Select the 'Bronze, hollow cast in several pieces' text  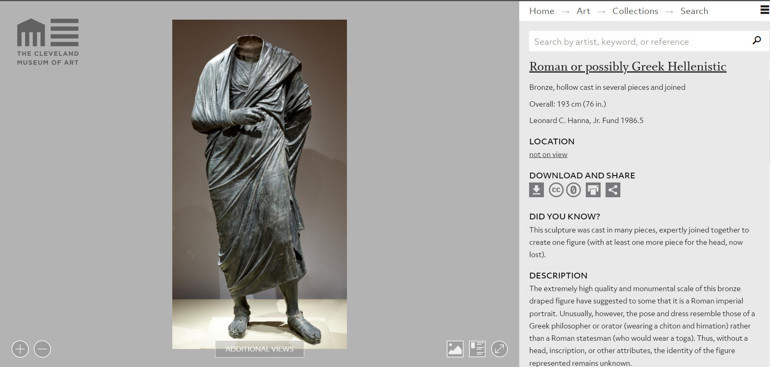[607, 87]
